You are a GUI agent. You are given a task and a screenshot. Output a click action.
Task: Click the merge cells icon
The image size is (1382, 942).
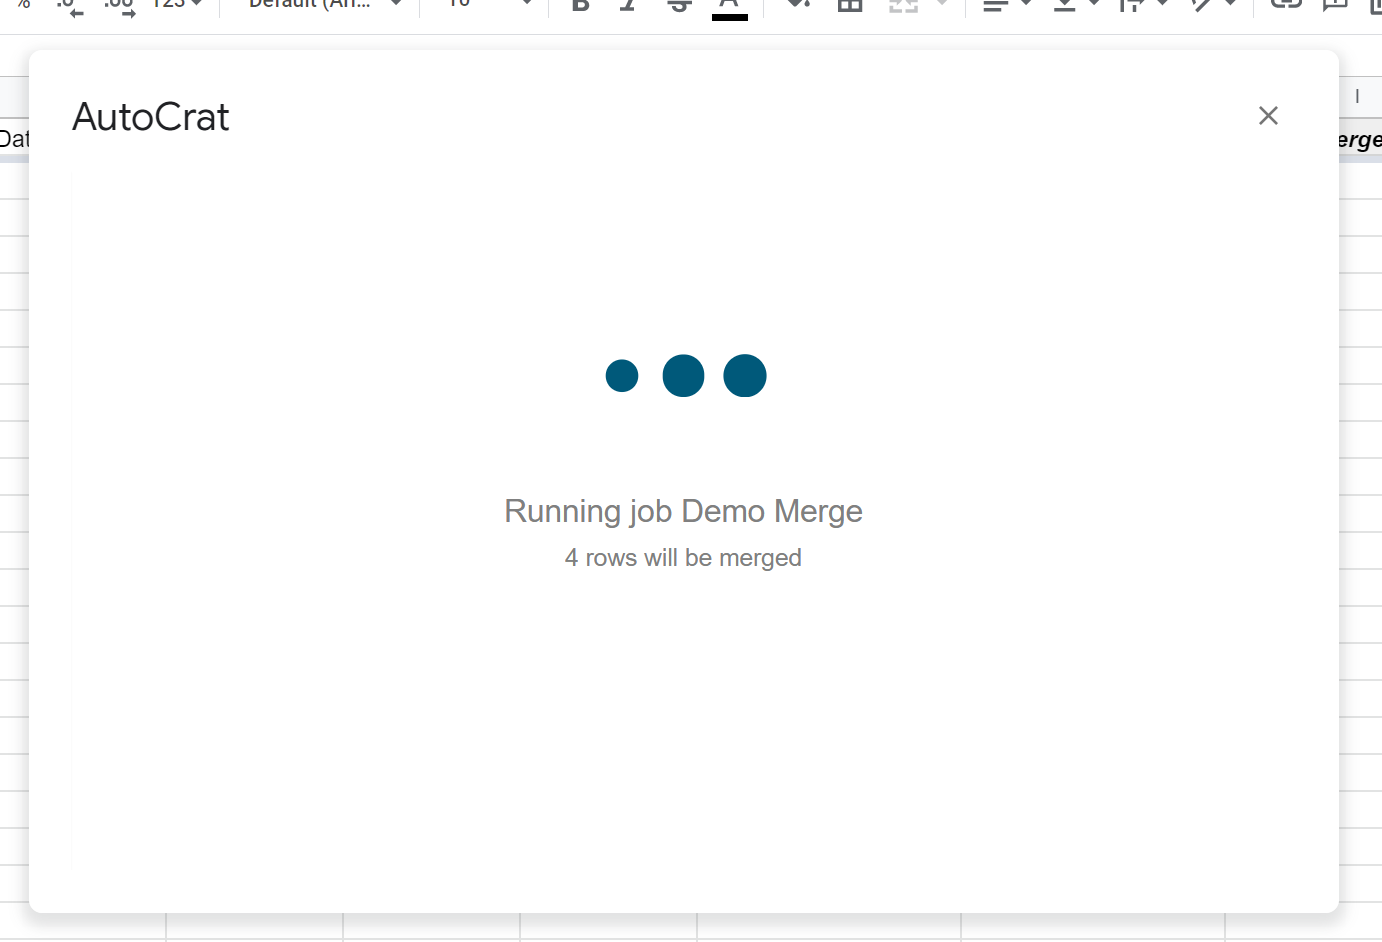(903, 5)
